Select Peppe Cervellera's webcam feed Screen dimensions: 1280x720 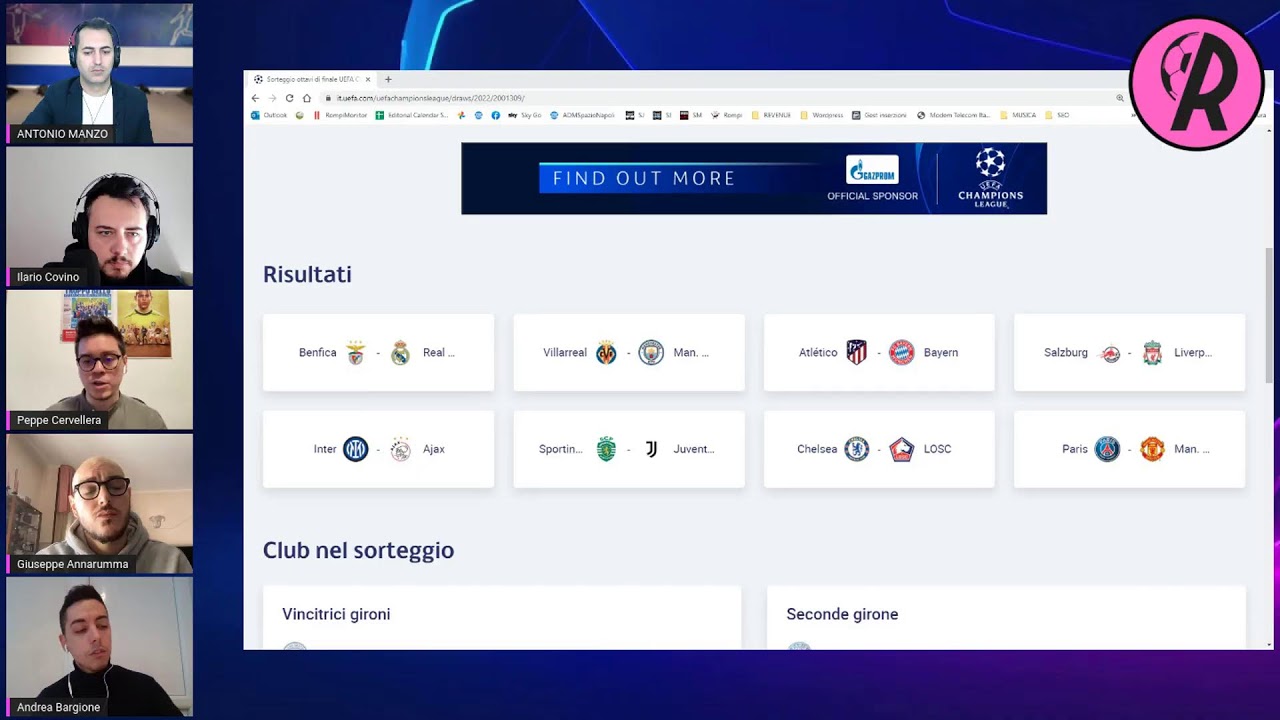(x=99, y=360)
